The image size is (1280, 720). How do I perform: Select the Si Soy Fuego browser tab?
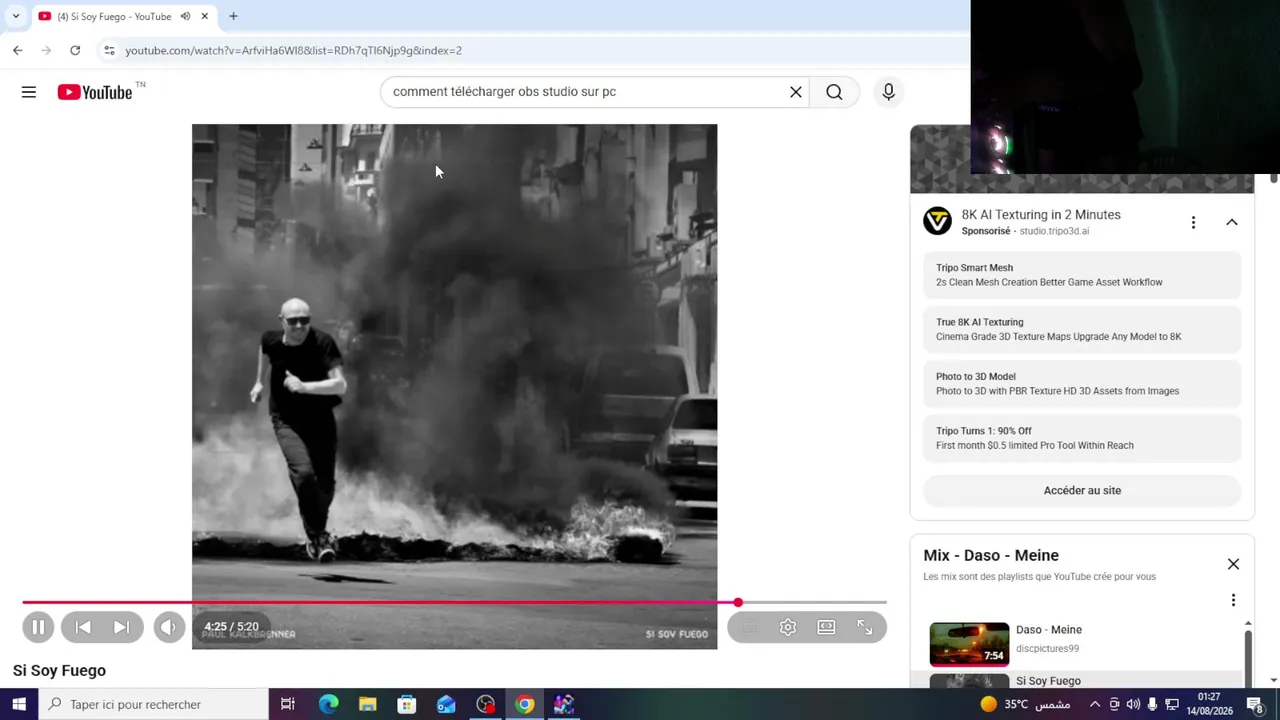point(114,16)
